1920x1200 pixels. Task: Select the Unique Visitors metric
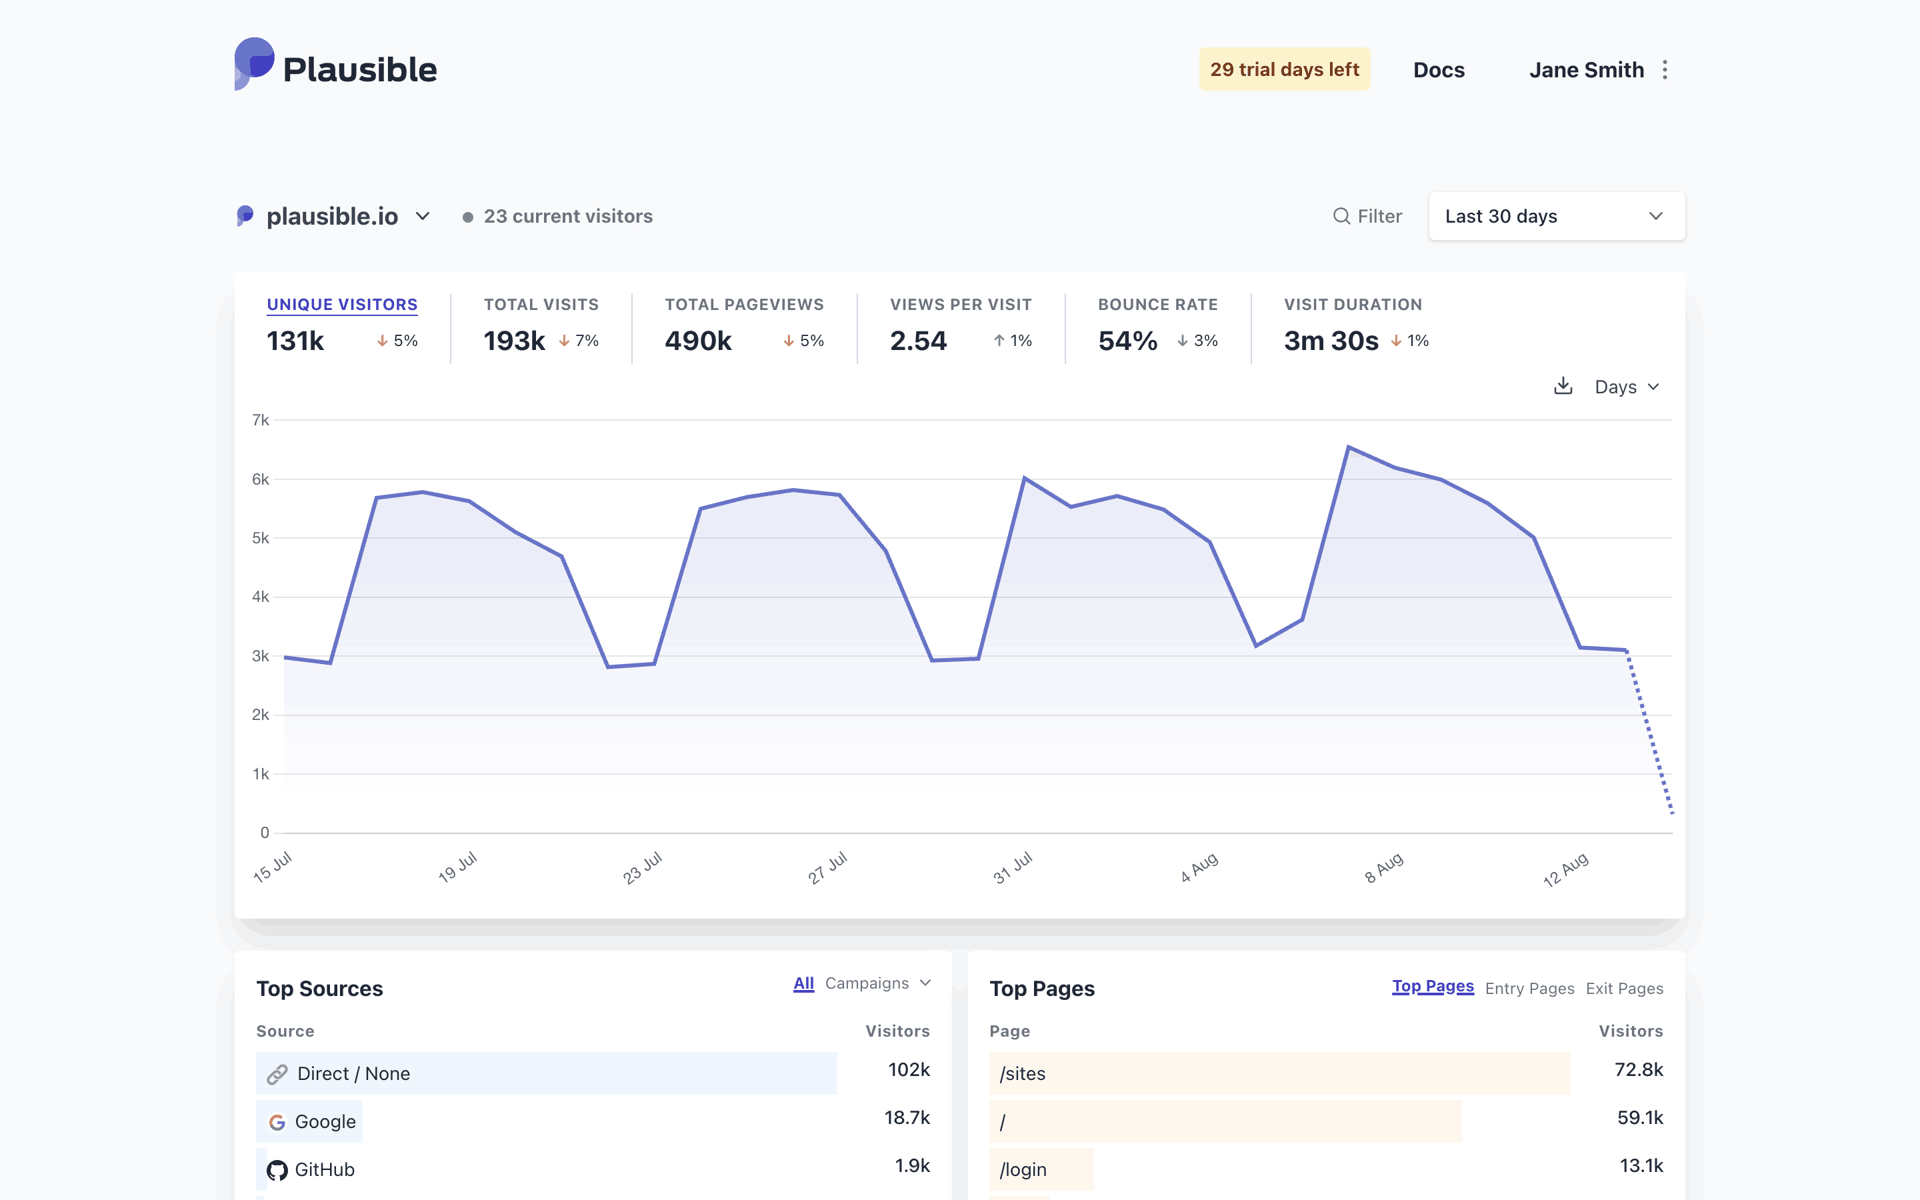tap(342, 305)
